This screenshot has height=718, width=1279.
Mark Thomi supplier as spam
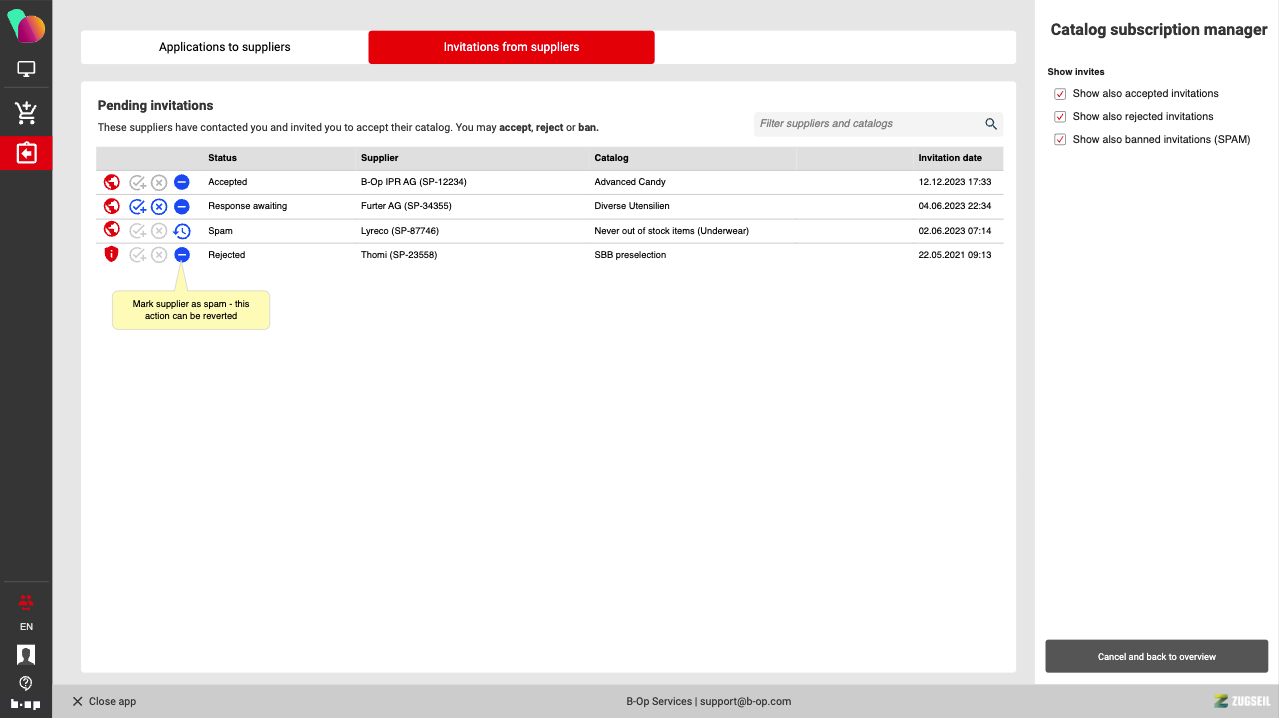[182, 255]
